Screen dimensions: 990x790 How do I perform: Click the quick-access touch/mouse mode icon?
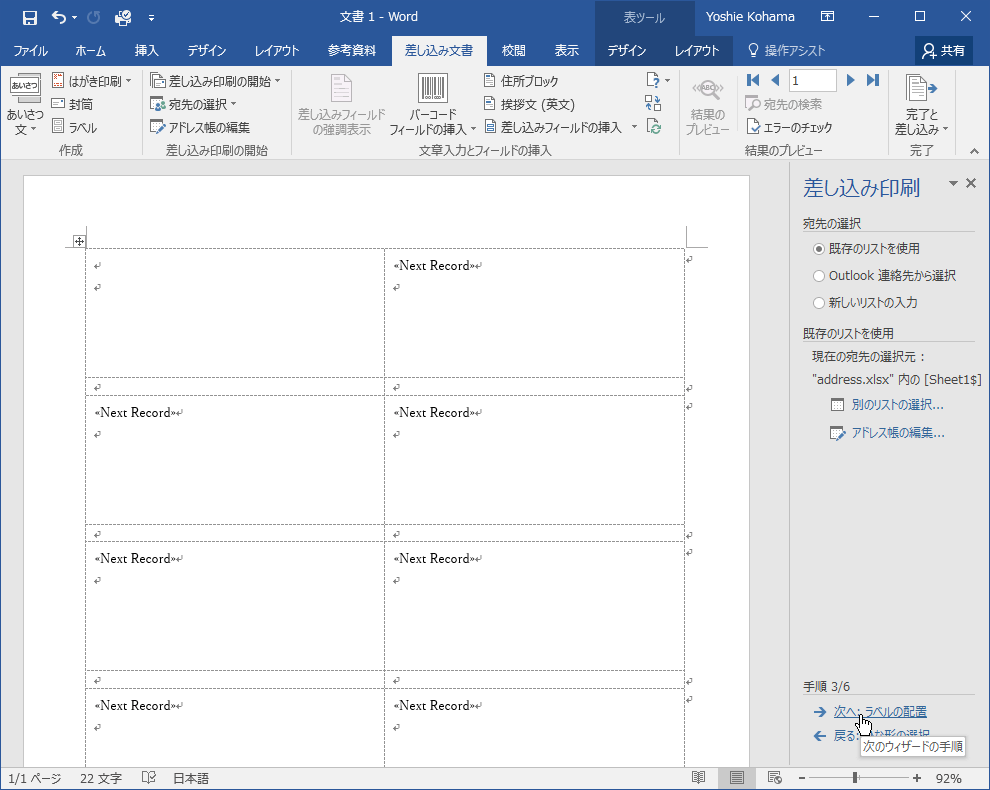point(123,18)
